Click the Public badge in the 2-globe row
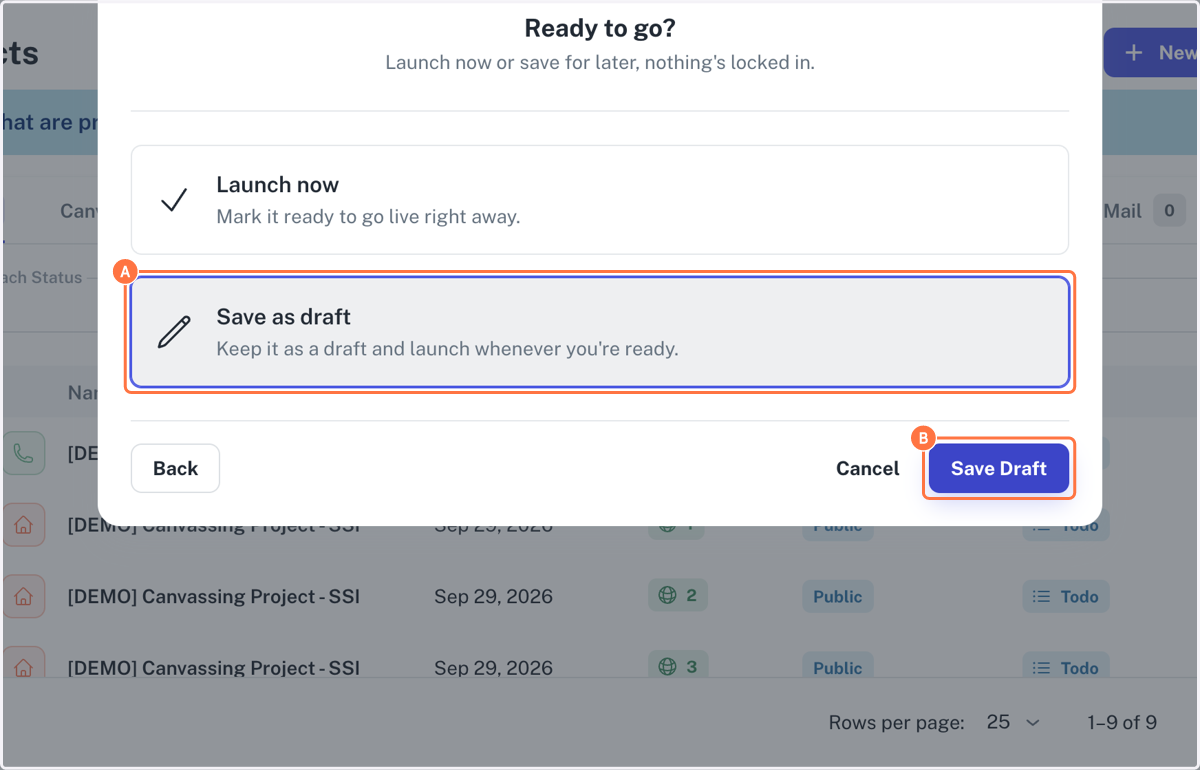 [837, 596]
